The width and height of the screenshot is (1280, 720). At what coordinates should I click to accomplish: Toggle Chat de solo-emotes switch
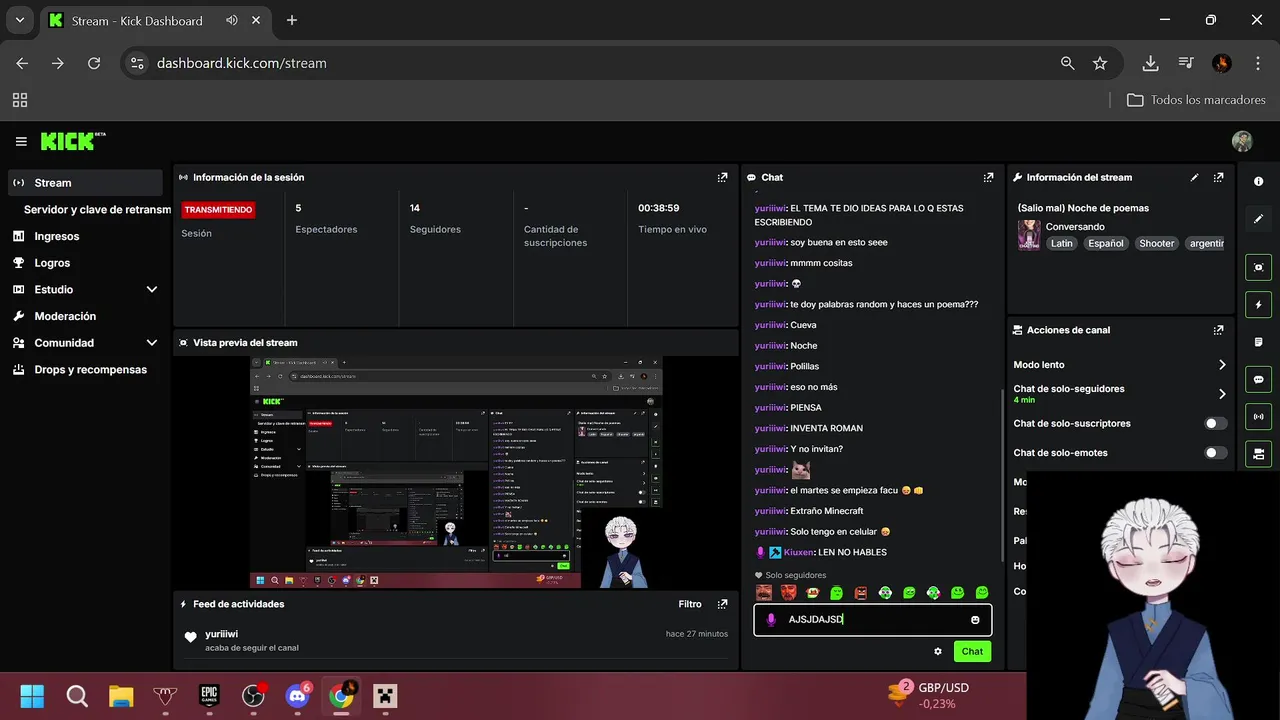point(1215,452)
